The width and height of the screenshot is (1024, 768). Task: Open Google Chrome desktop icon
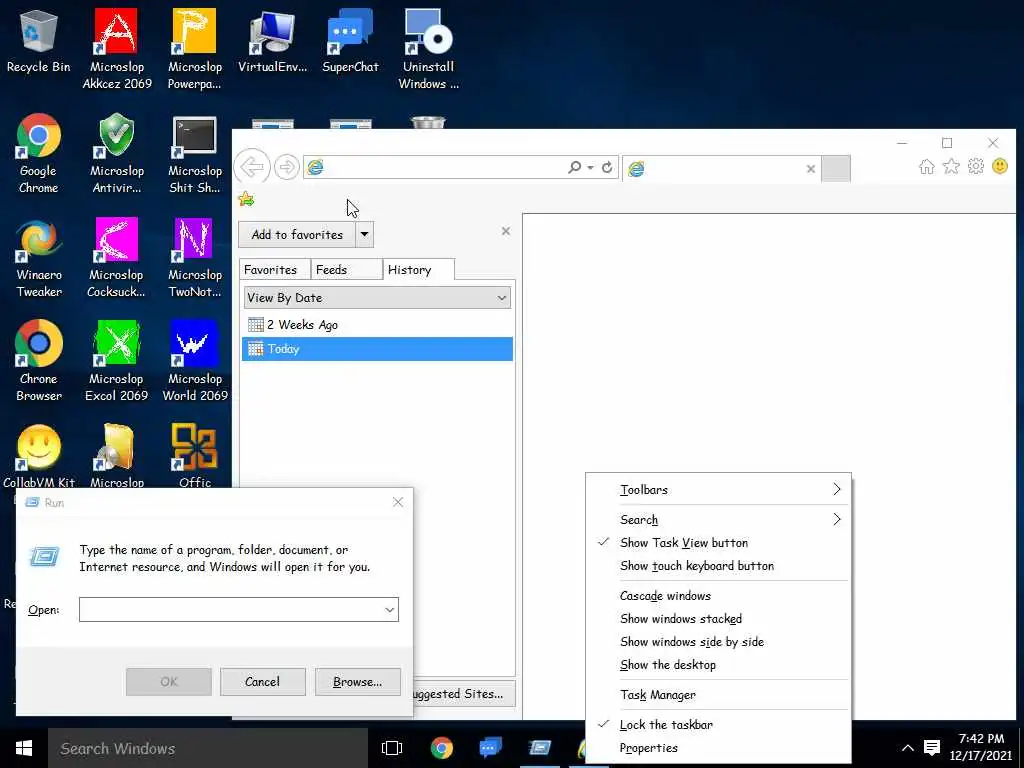(39, 153)
